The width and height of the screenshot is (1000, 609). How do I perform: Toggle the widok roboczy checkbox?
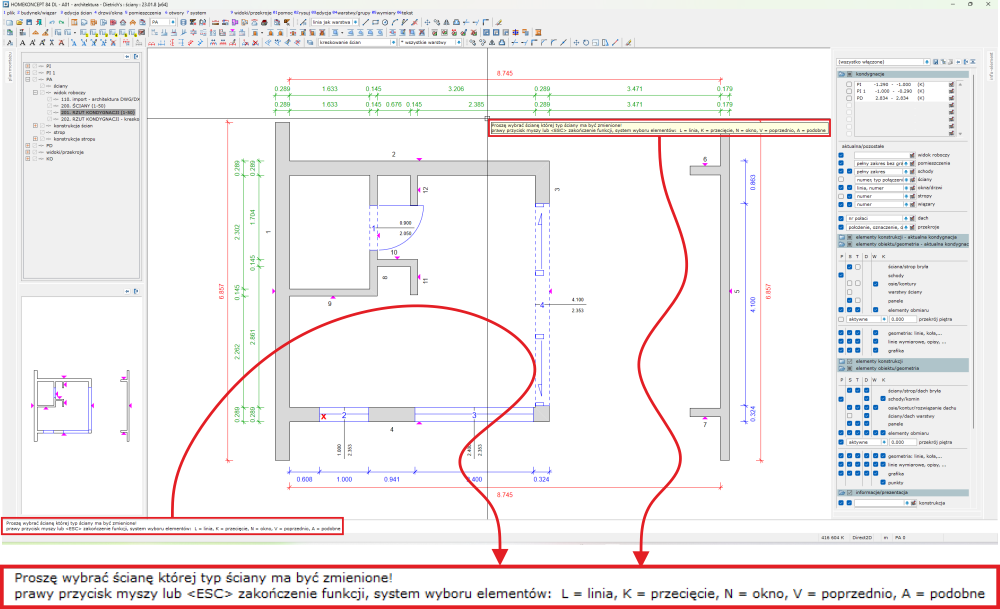tap(841, 155)
